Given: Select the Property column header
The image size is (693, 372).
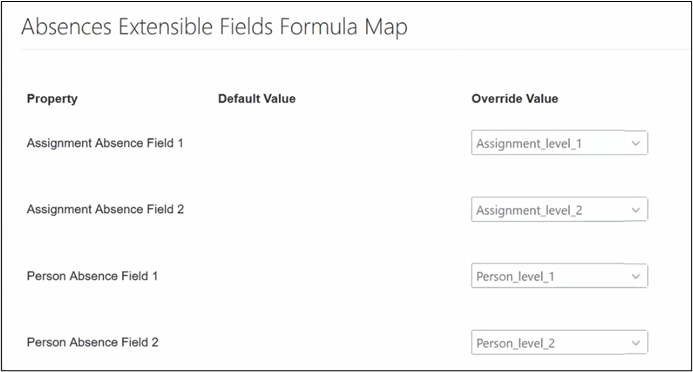Looking at the screenshot, I should tap(52, 99).
